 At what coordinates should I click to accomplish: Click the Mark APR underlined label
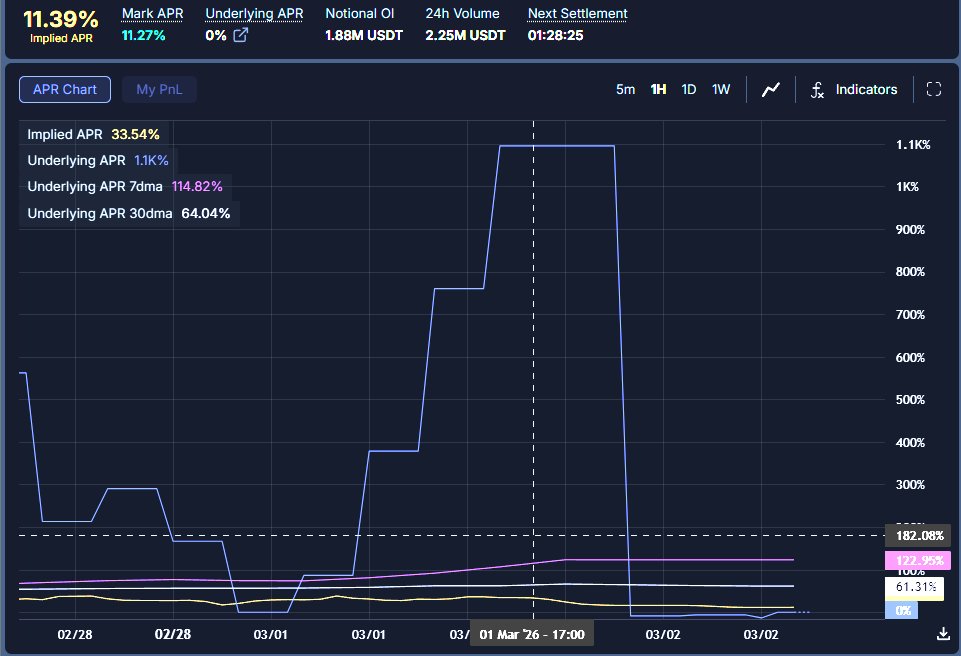[152, 14]
